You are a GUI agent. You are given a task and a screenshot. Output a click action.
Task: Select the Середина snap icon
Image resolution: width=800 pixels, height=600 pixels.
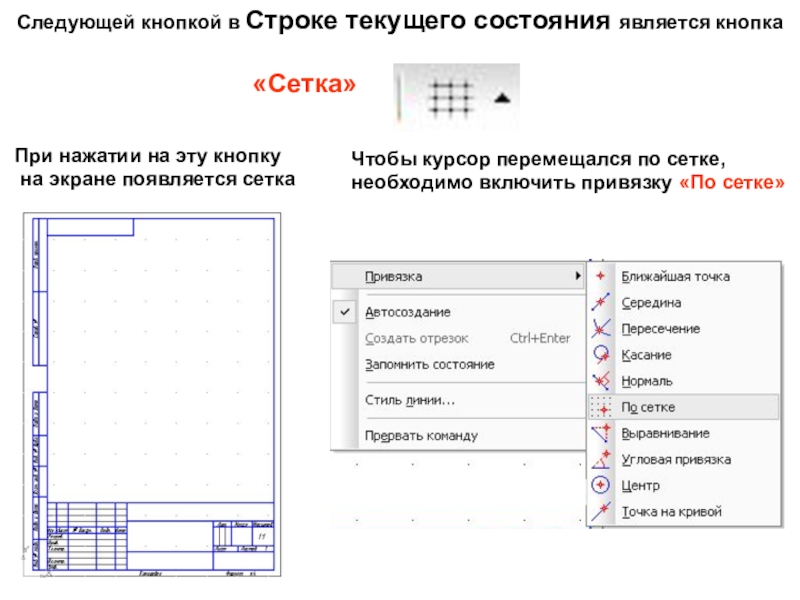click(x=601, y=302)
